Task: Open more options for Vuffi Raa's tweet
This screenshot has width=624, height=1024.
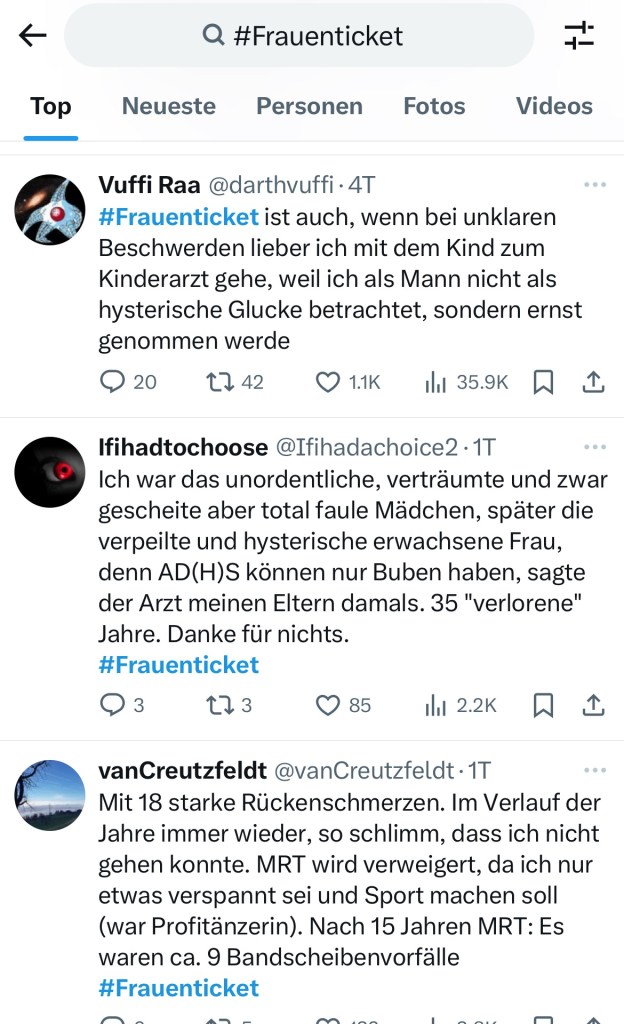Action: [x=594, y=185]
